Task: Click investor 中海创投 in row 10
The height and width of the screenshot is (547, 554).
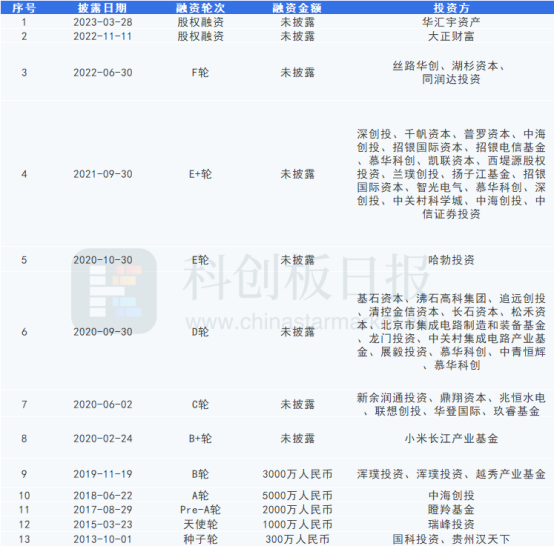Action: tap(451, 495)
